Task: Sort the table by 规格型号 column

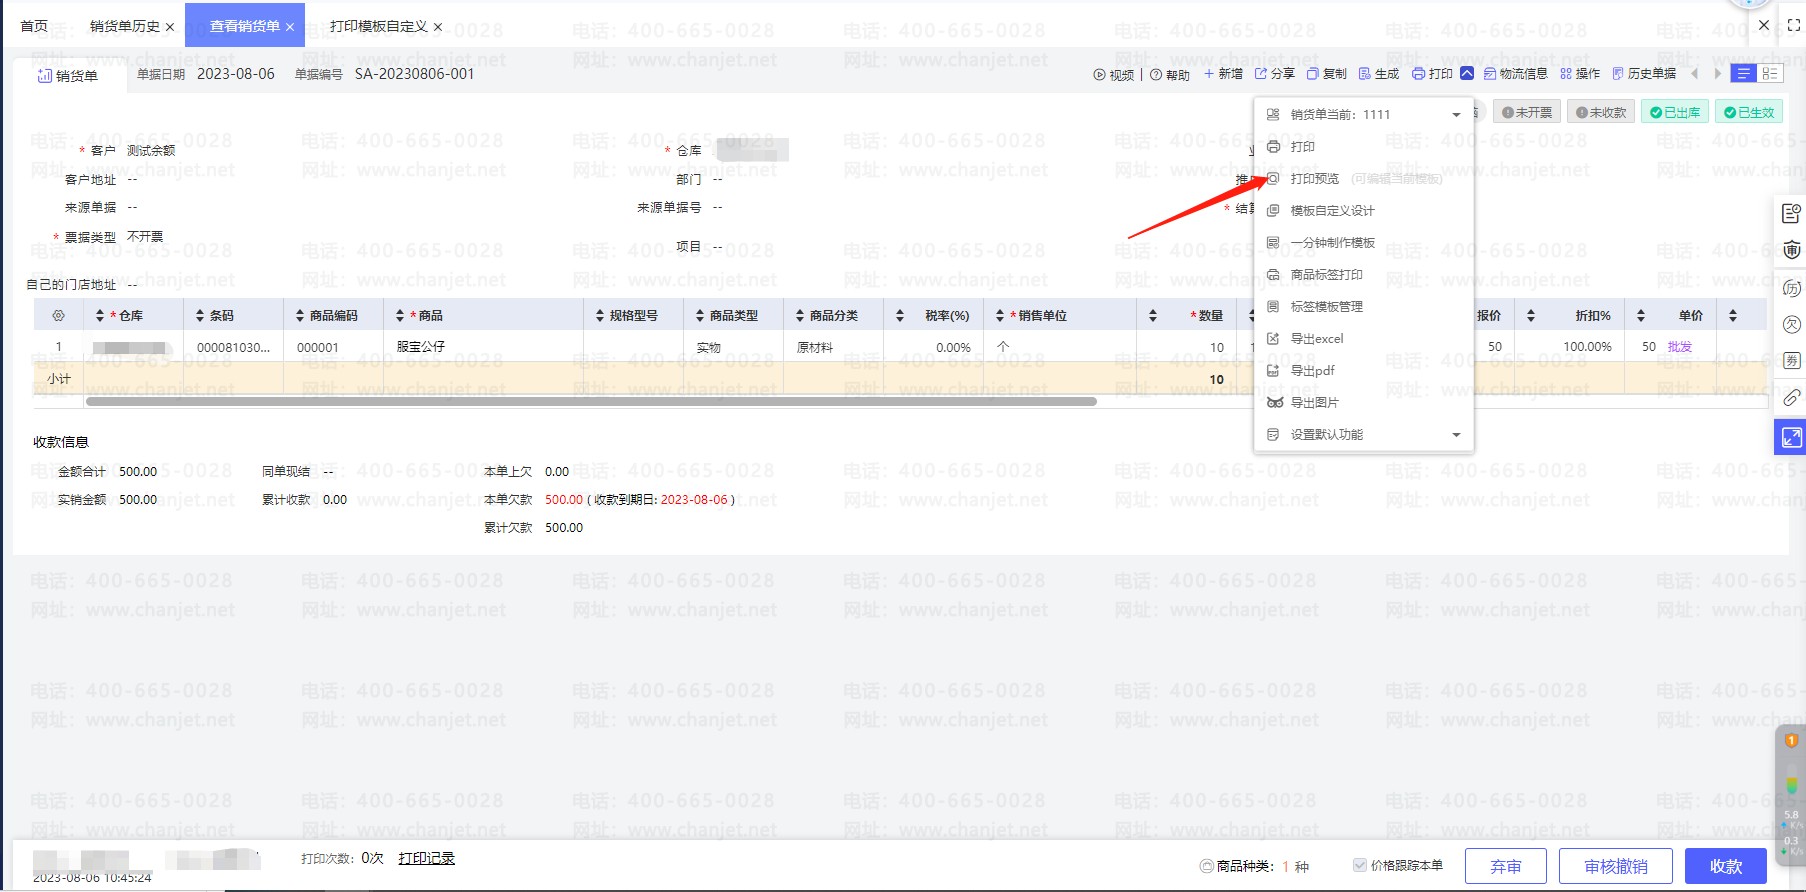Action: pos(600,316)
